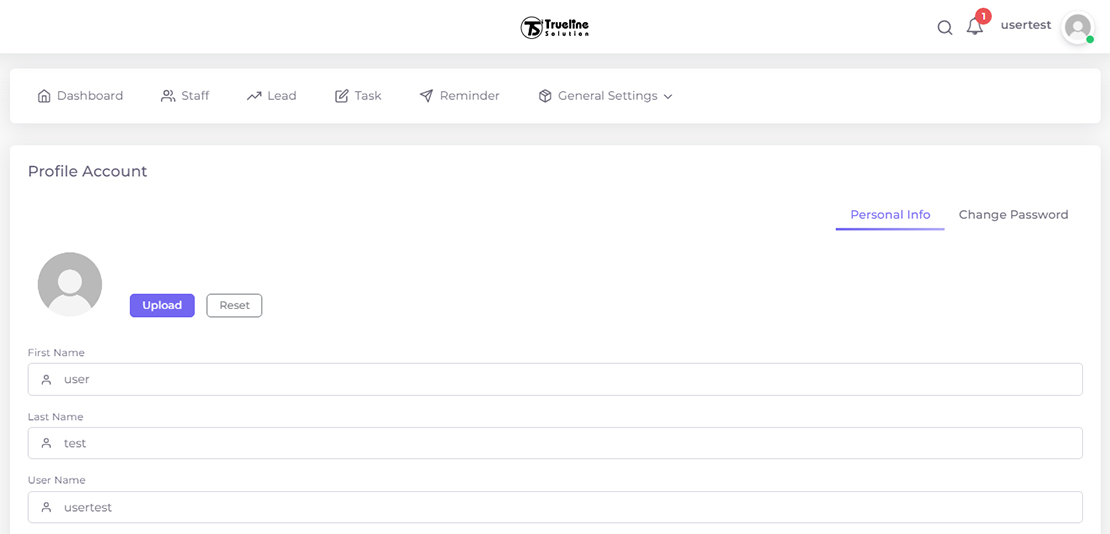The height and width of the screenshot is (534, 1110).
Task: Click the Dashboard home icon
Action: [x=44, y=96]
